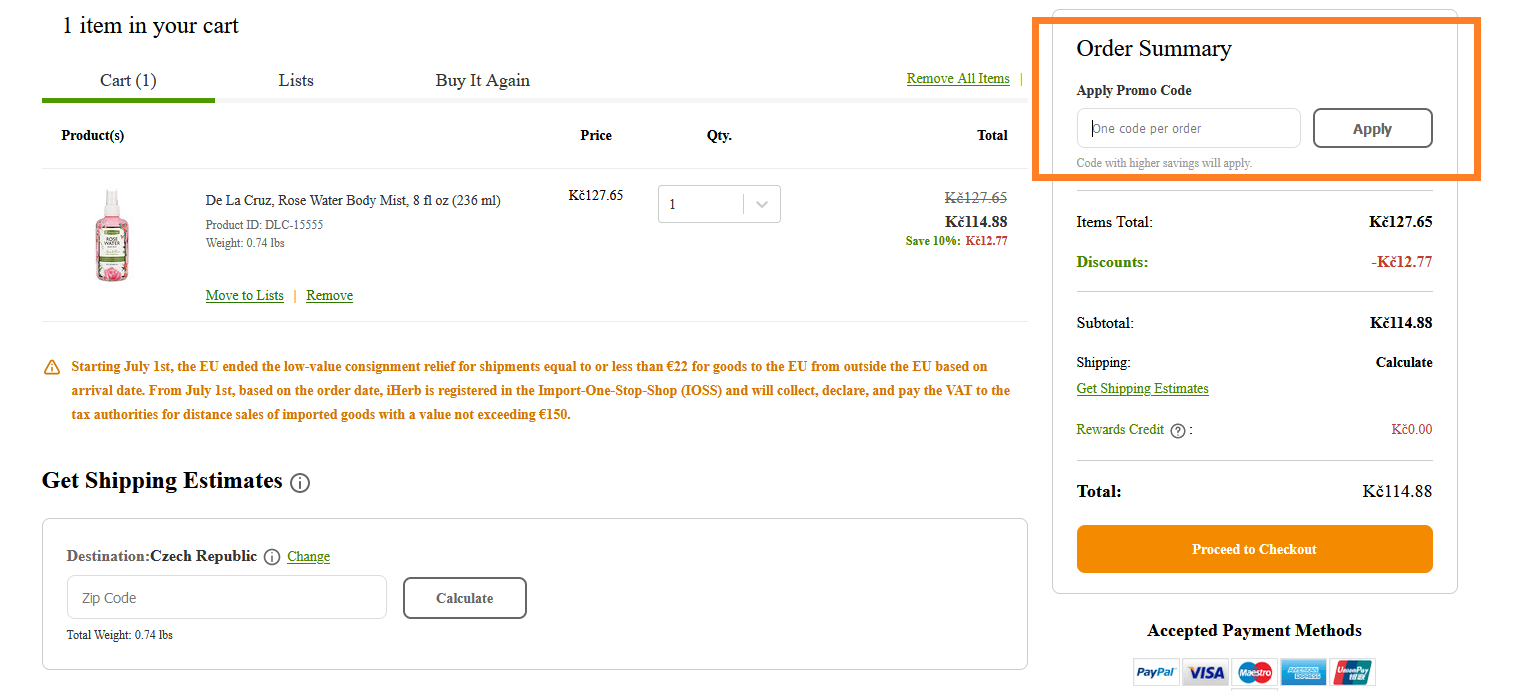Screen dimensions: 1521x691
Task: Click the info icon next to Get Shipping Estimates
Action: (x=300, y=483)
